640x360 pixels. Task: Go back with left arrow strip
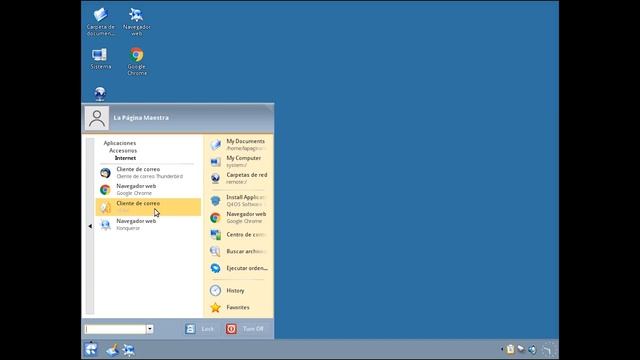[90, 226]
